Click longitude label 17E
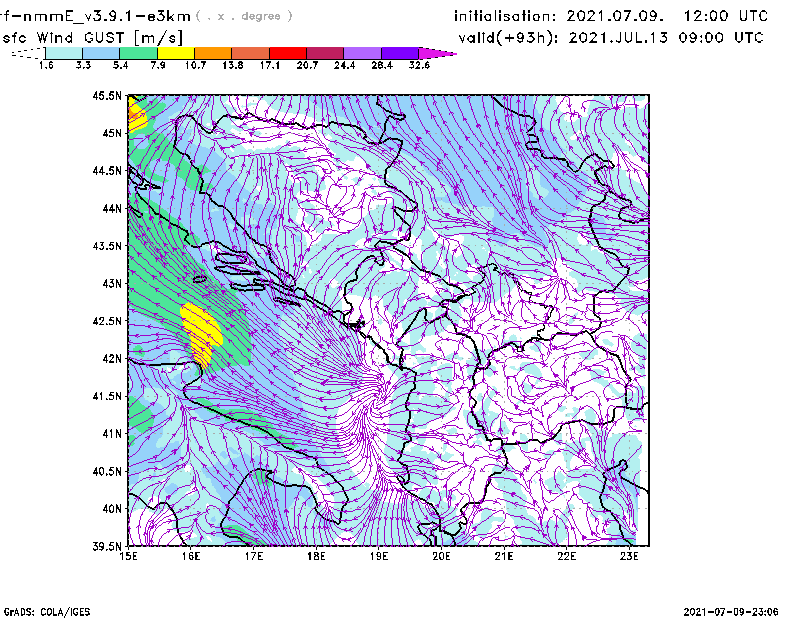Image resolution: width=800 pixels, height=618 pixels. pyautogui.click(x=254, y=556)
